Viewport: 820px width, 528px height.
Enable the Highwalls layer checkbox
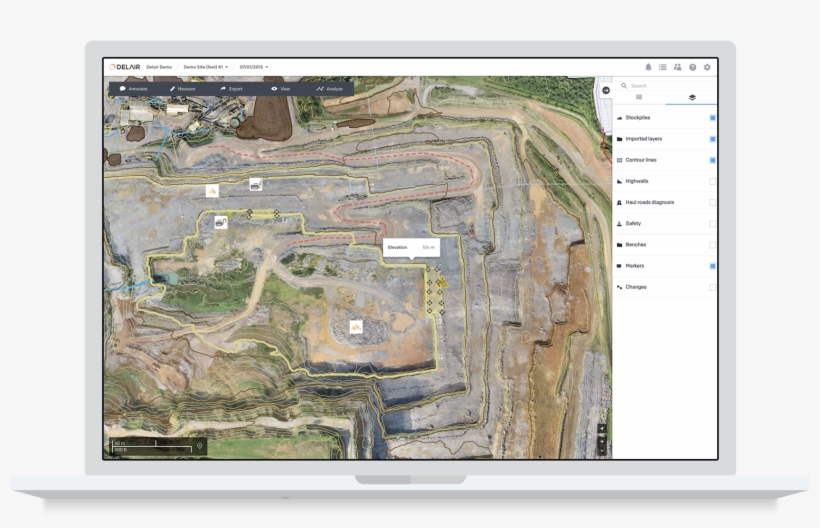tap(712, 181)
